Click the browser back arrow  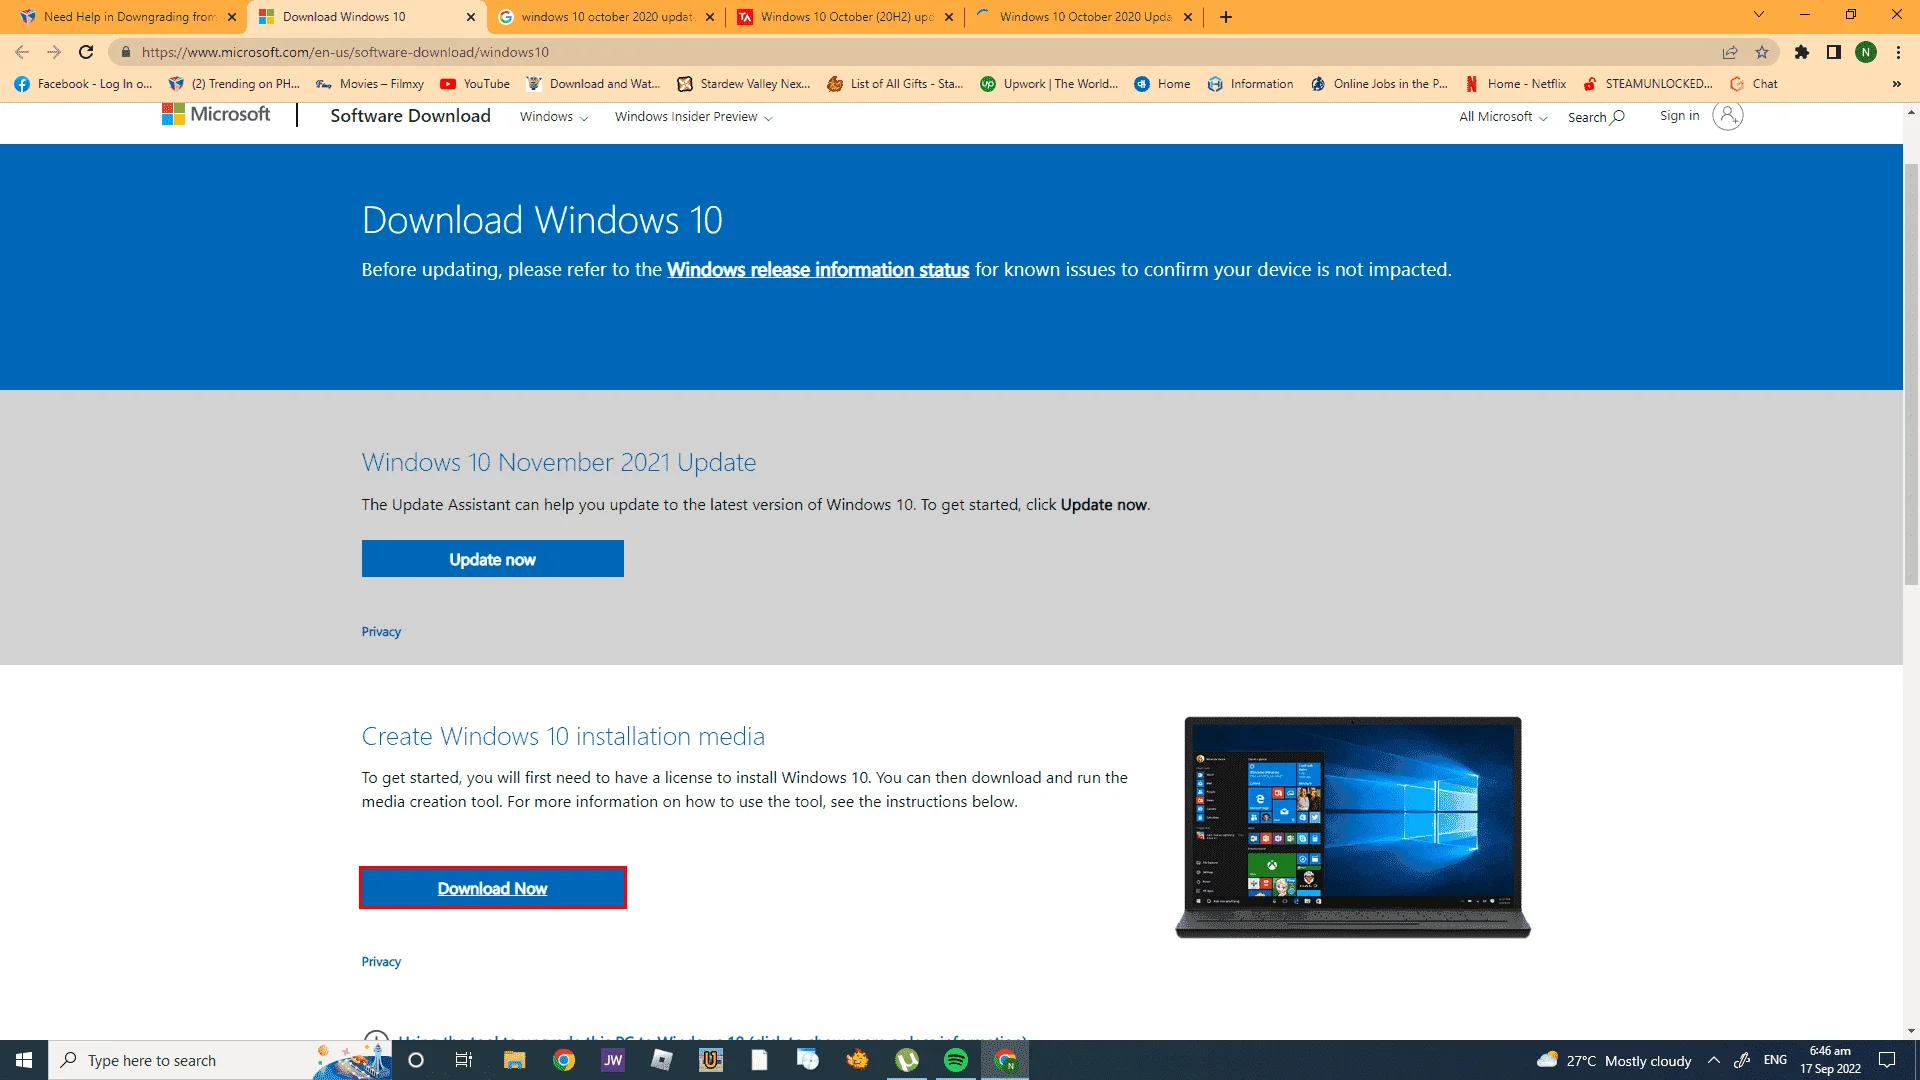tap(22, 52)
